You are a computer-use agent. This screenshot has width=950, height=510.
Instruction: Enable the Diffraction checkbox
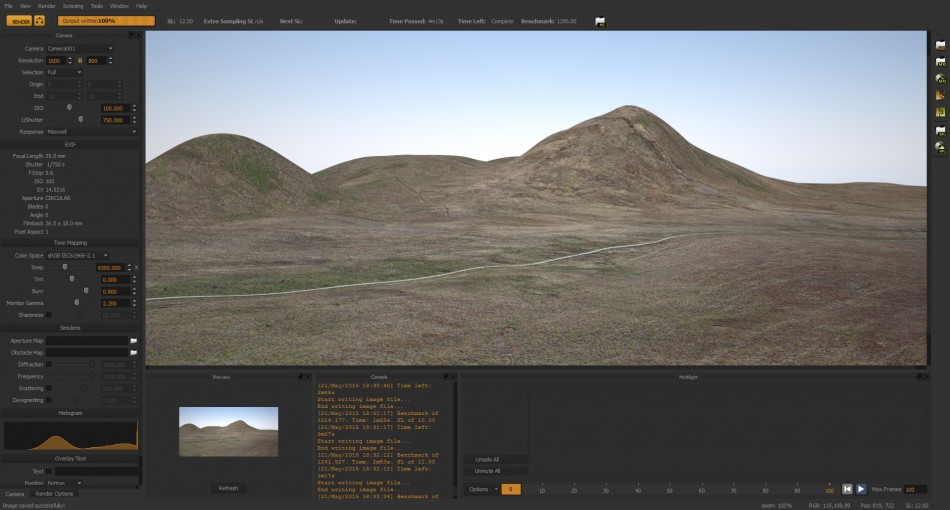tap(49, 365)
